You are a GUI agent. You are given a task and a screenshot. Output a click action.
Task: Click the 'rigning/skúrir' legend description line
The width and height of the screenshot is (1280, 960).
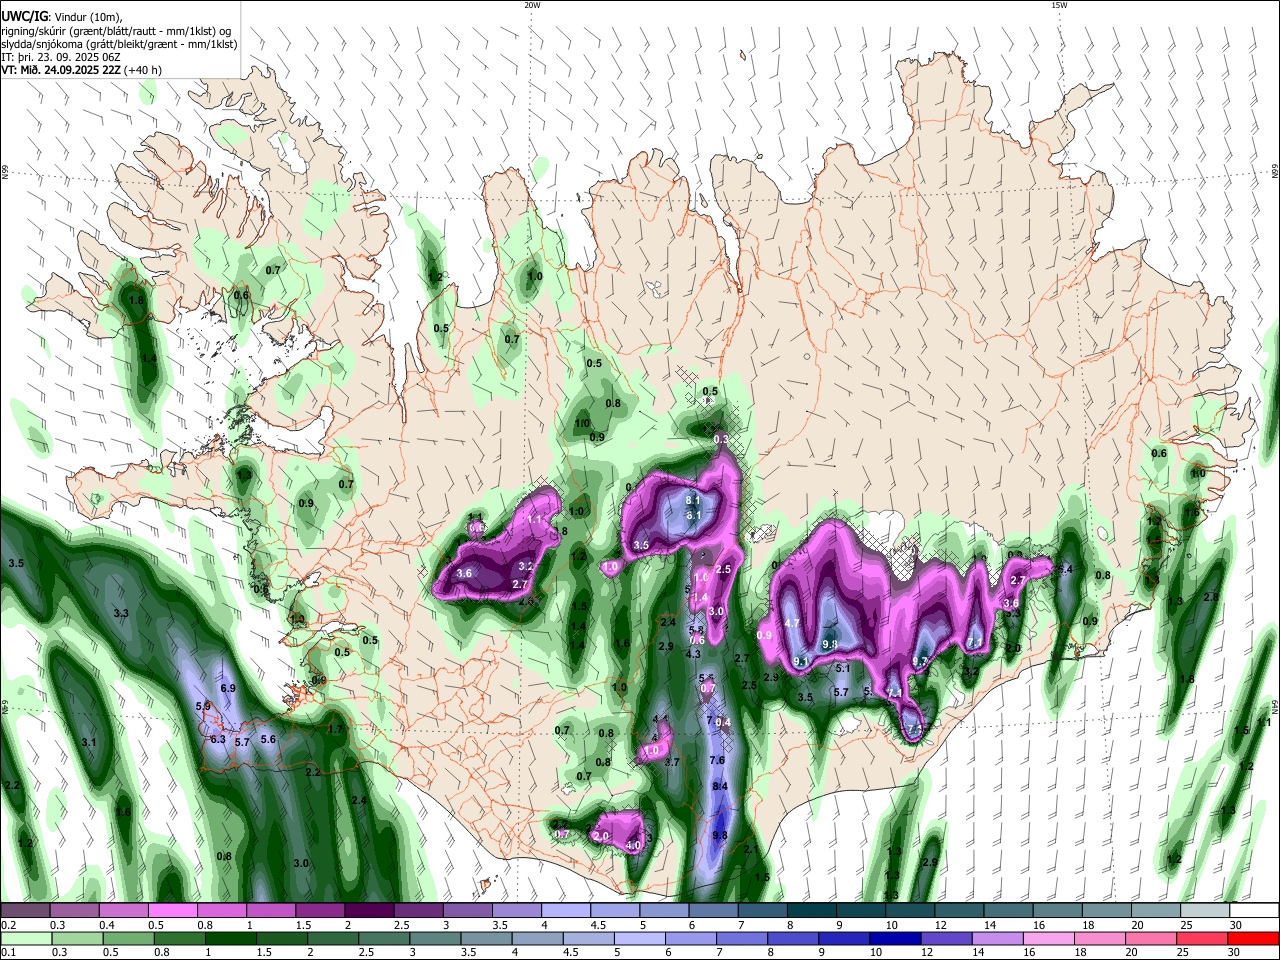click(x=117, y=31)
